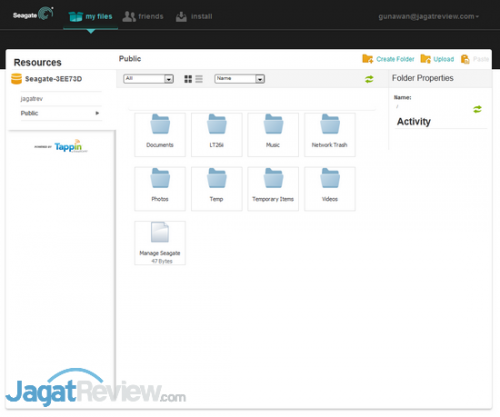
Task: Click the 47 Bytes size label
Action: pyautogui.click(x=162, y=261)
